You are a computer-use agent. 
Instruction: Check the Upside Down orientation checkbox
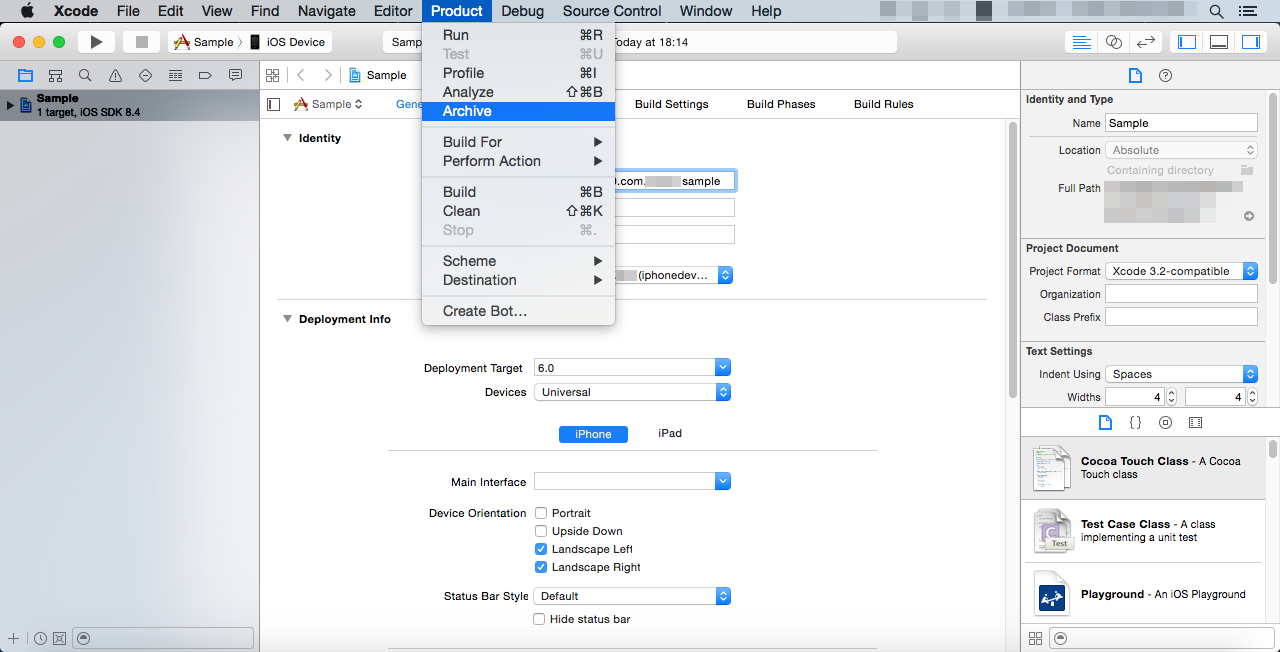540,531
